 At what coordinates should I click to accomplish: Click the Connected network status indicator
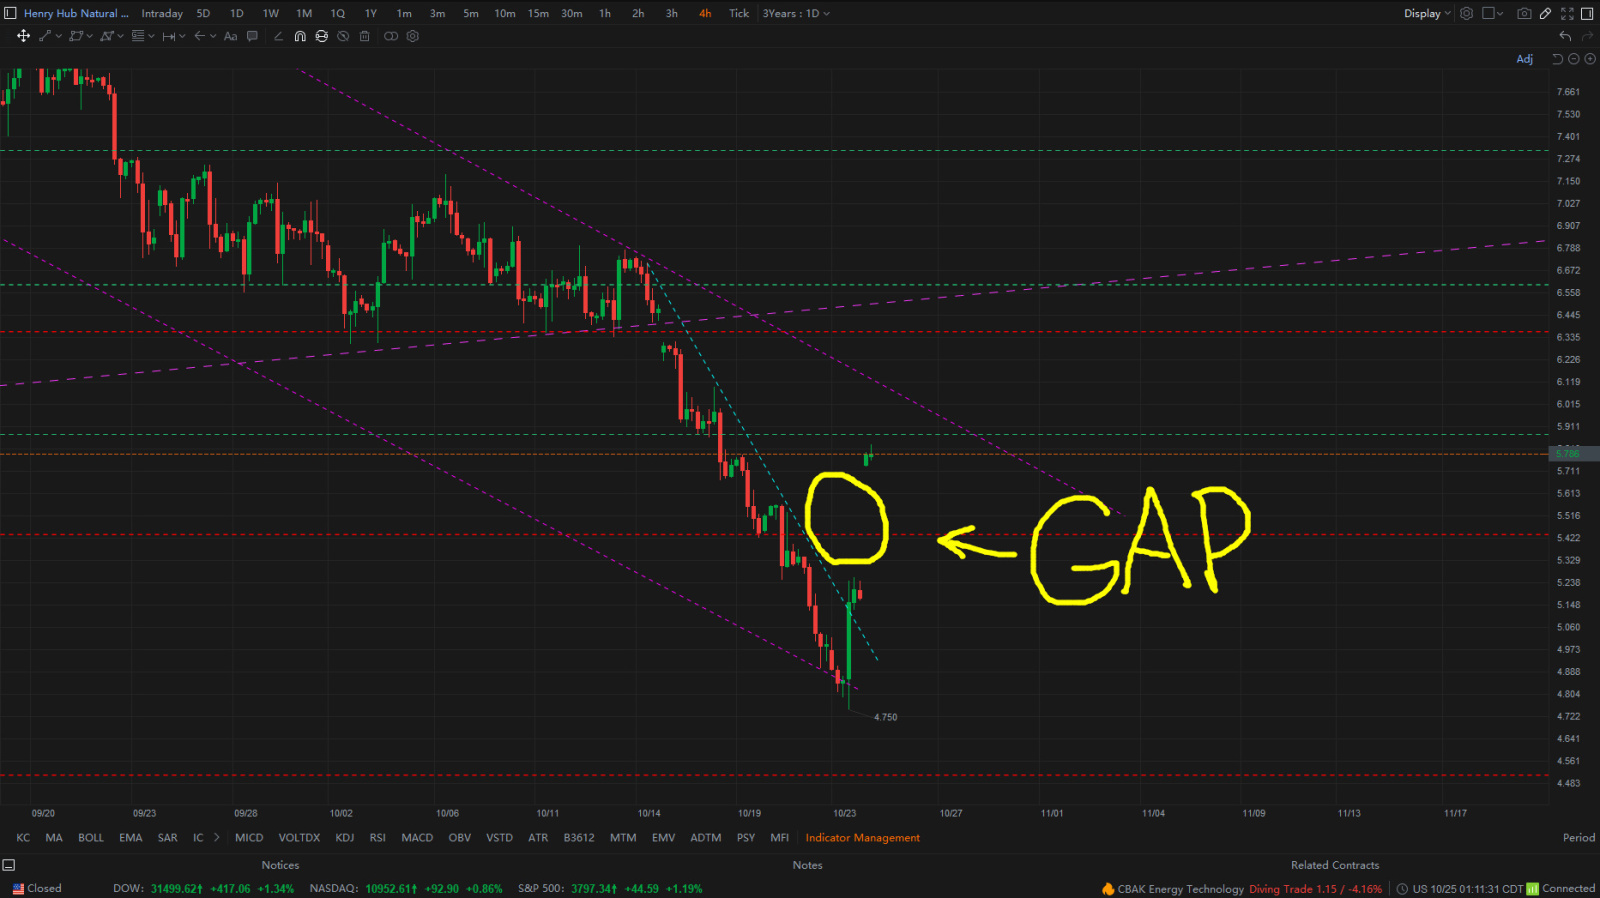click(x=1561, y=888)
